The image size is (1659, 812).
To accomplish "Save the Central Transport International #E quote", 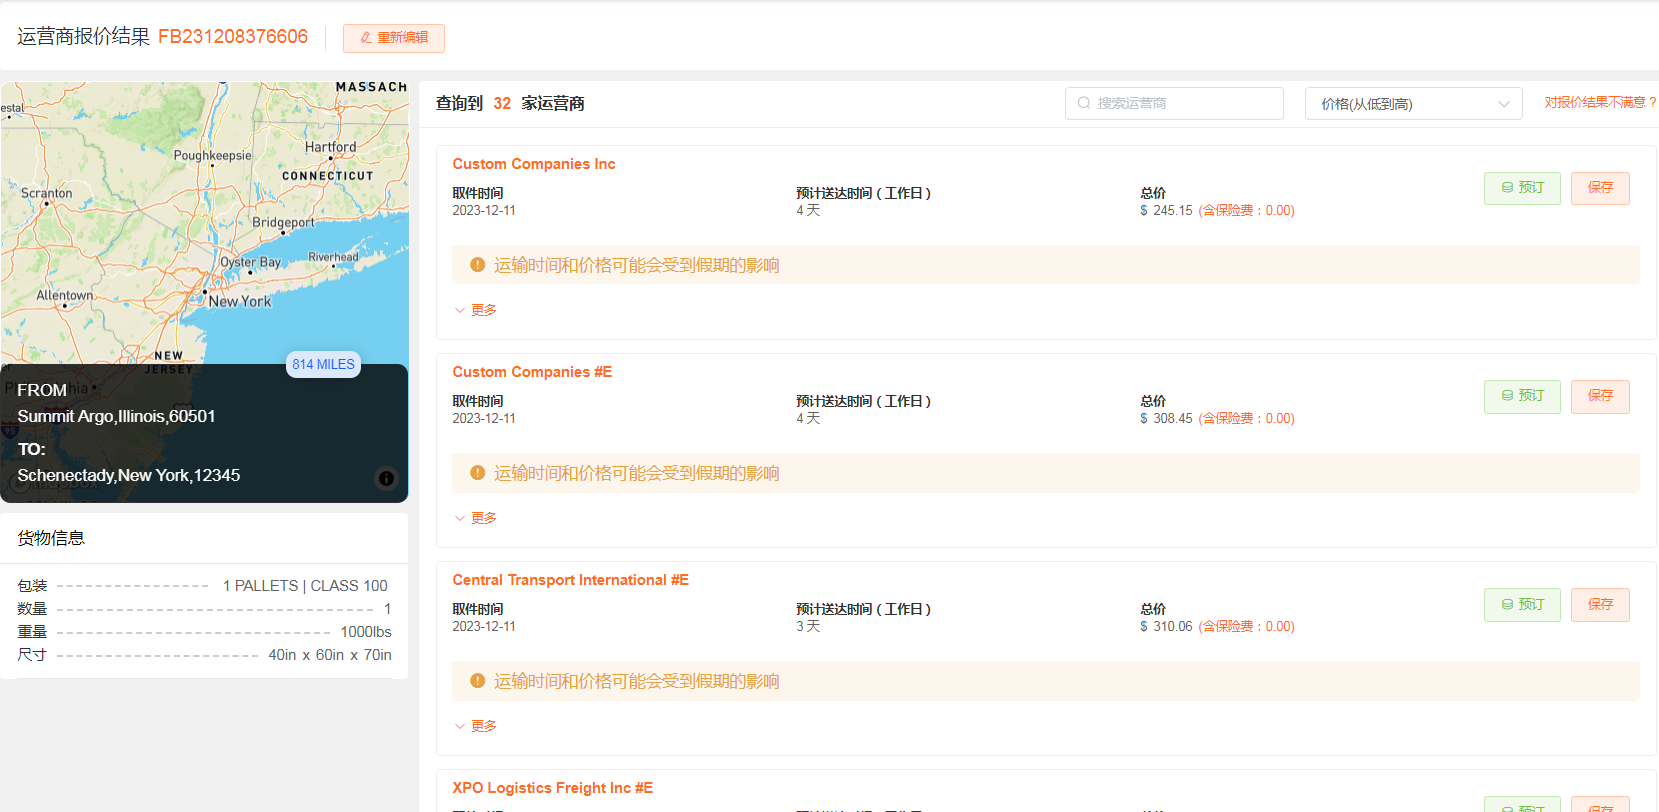I will (1600, 604).
